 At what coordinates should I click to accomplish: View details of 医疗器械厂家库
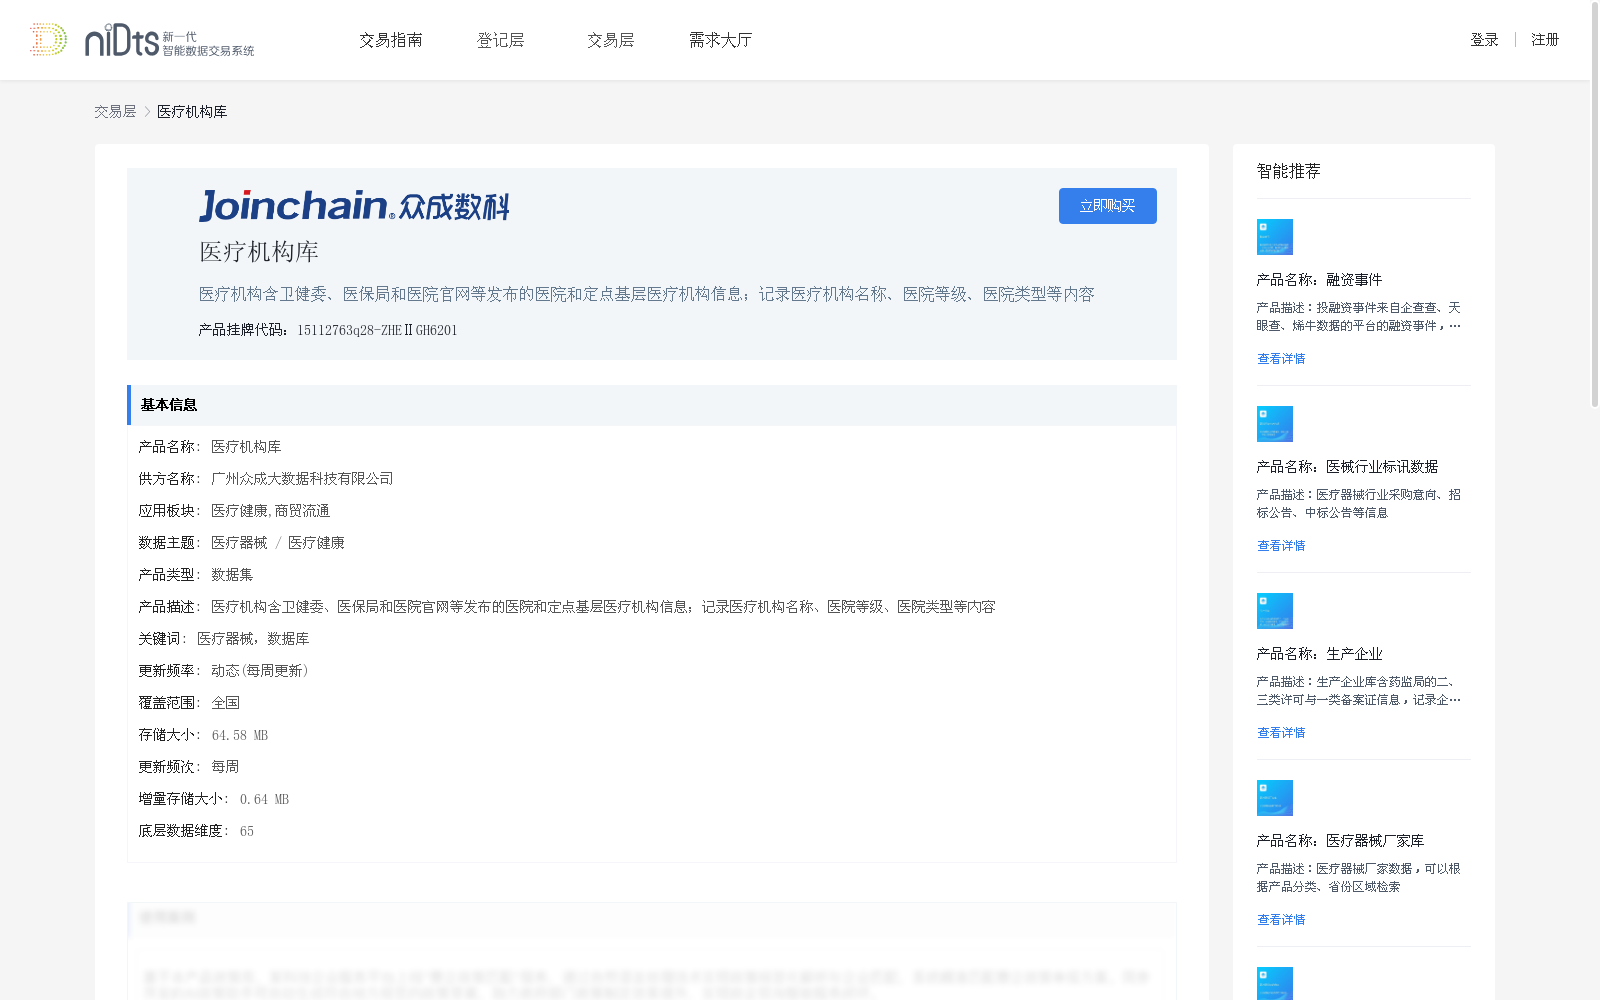[x=1281, y=920]
